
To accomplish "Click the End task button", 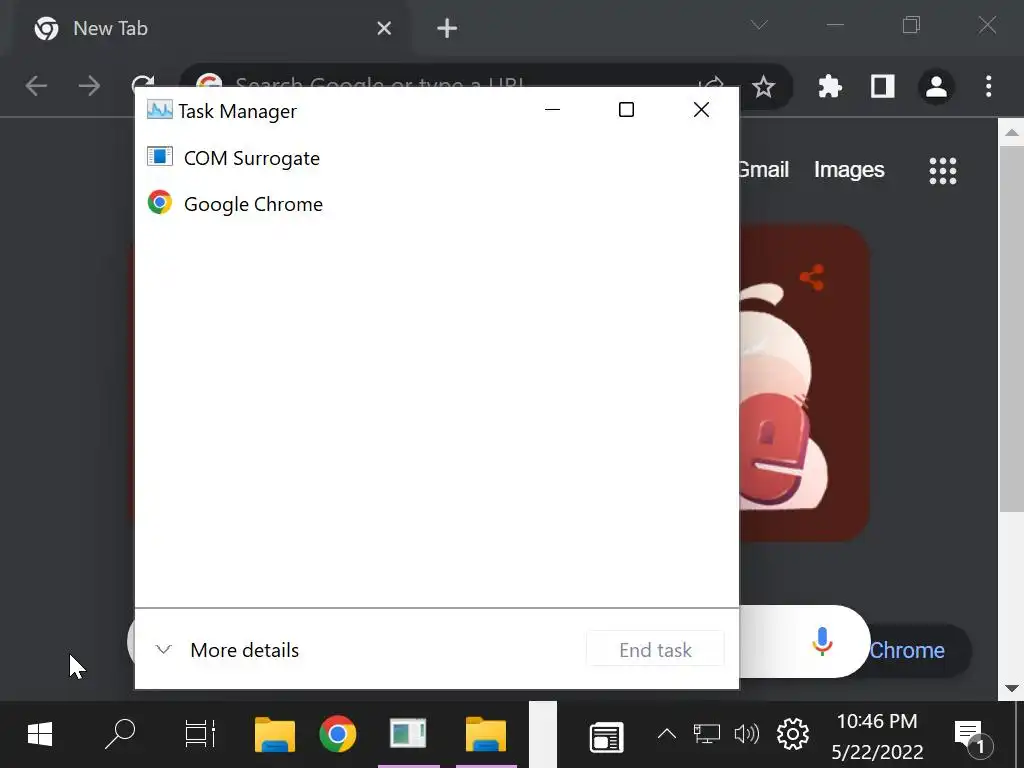I will coord(655,650).
